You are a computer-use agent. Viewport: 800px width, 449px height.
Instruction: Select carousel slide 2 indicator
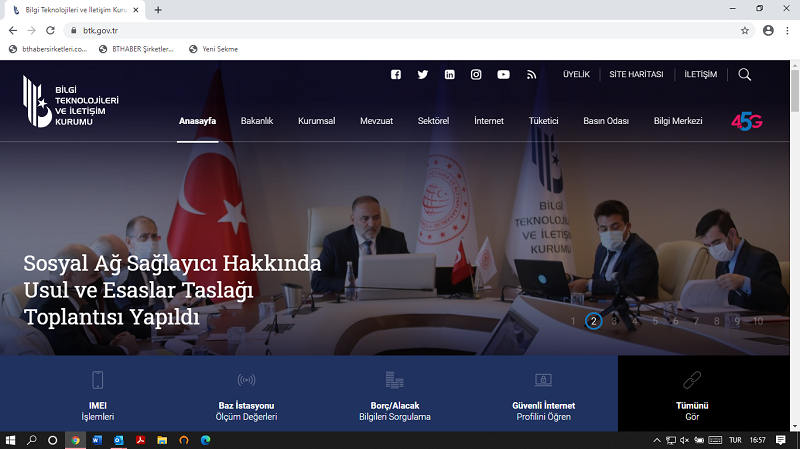[x=593, y=321]
